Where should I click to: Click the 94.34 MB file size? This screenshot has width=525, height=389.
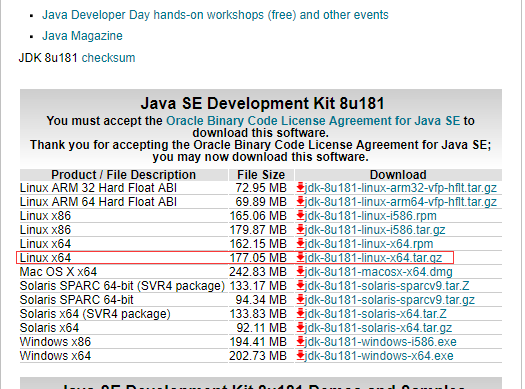[x=261, y=300]
